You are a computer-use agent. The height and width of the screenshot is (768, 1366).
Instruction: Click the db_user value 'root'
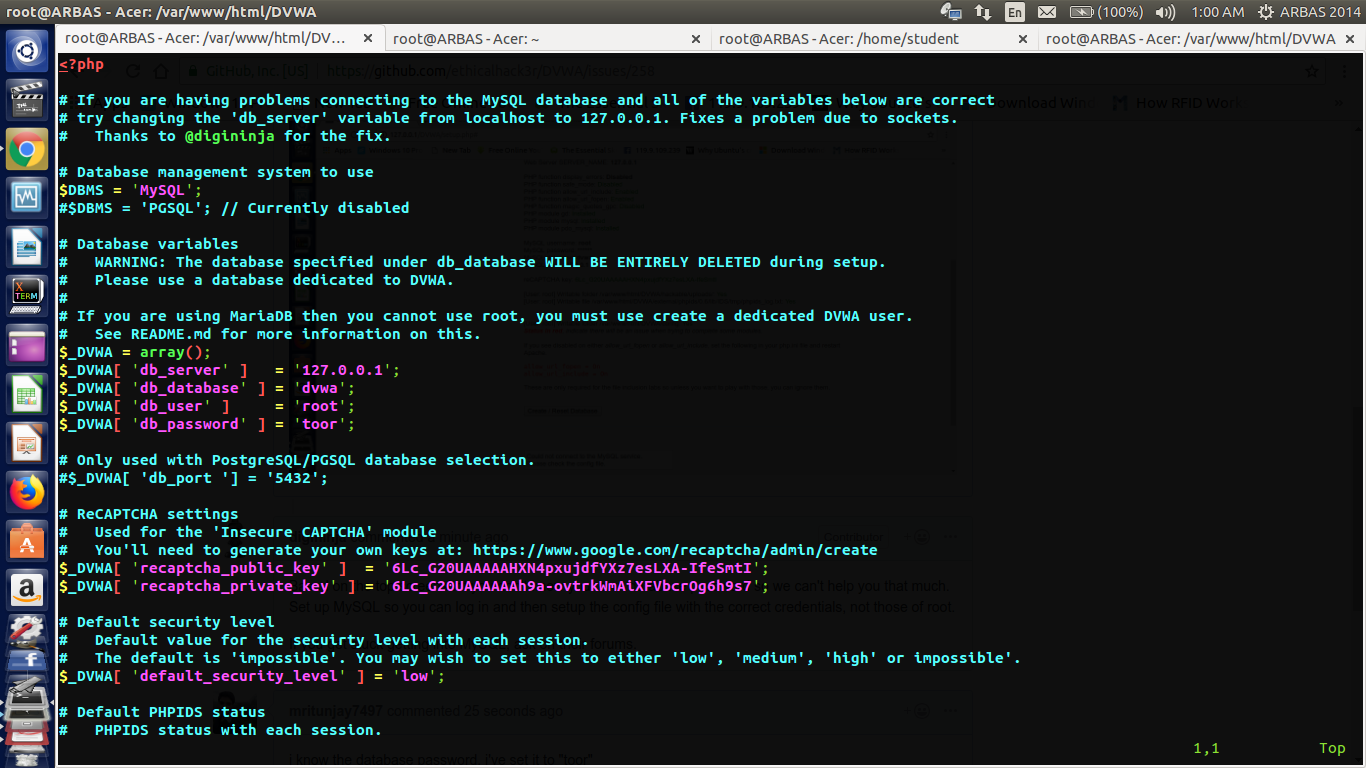324,406
